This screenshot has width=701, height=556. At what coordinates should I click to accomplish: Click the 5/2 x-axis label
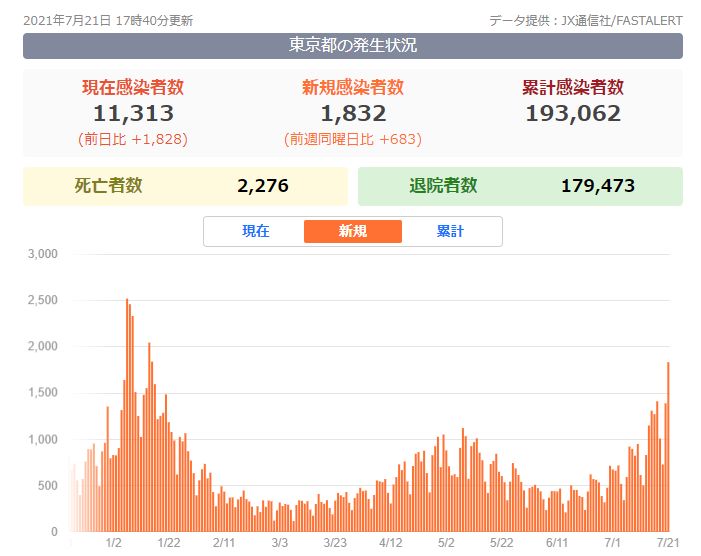coord(446,543)
